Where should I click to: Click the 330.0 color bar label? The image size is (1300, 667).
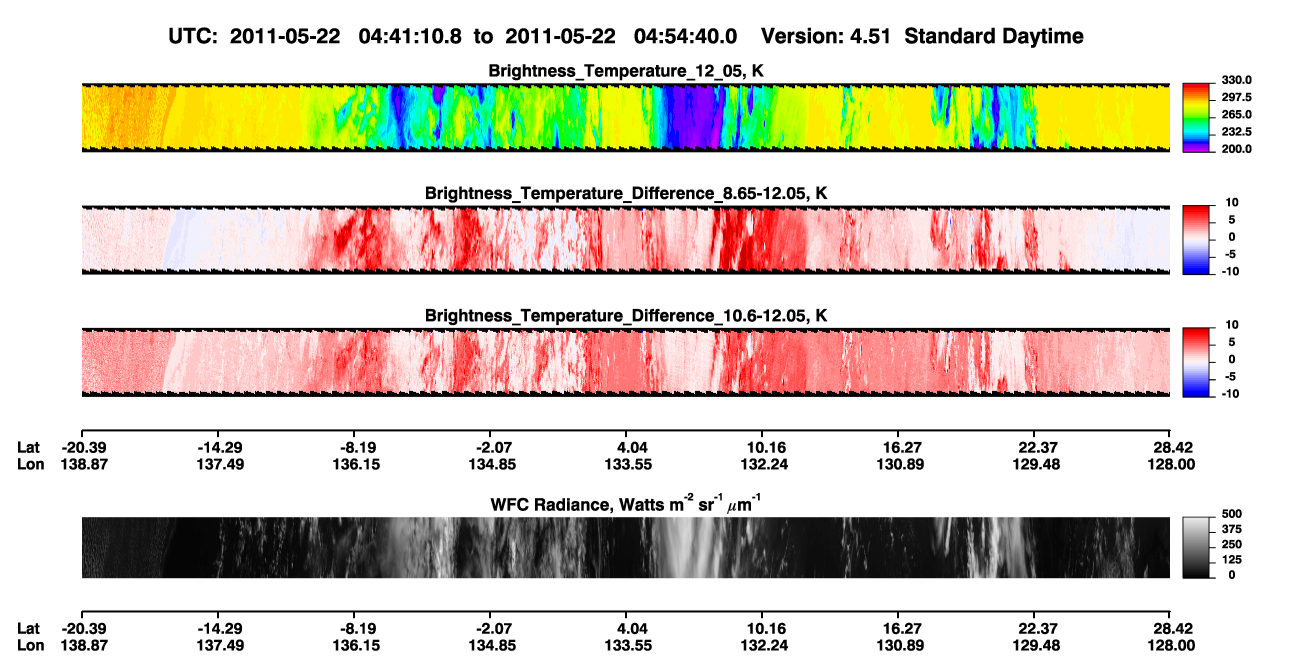coord(1237,80)
